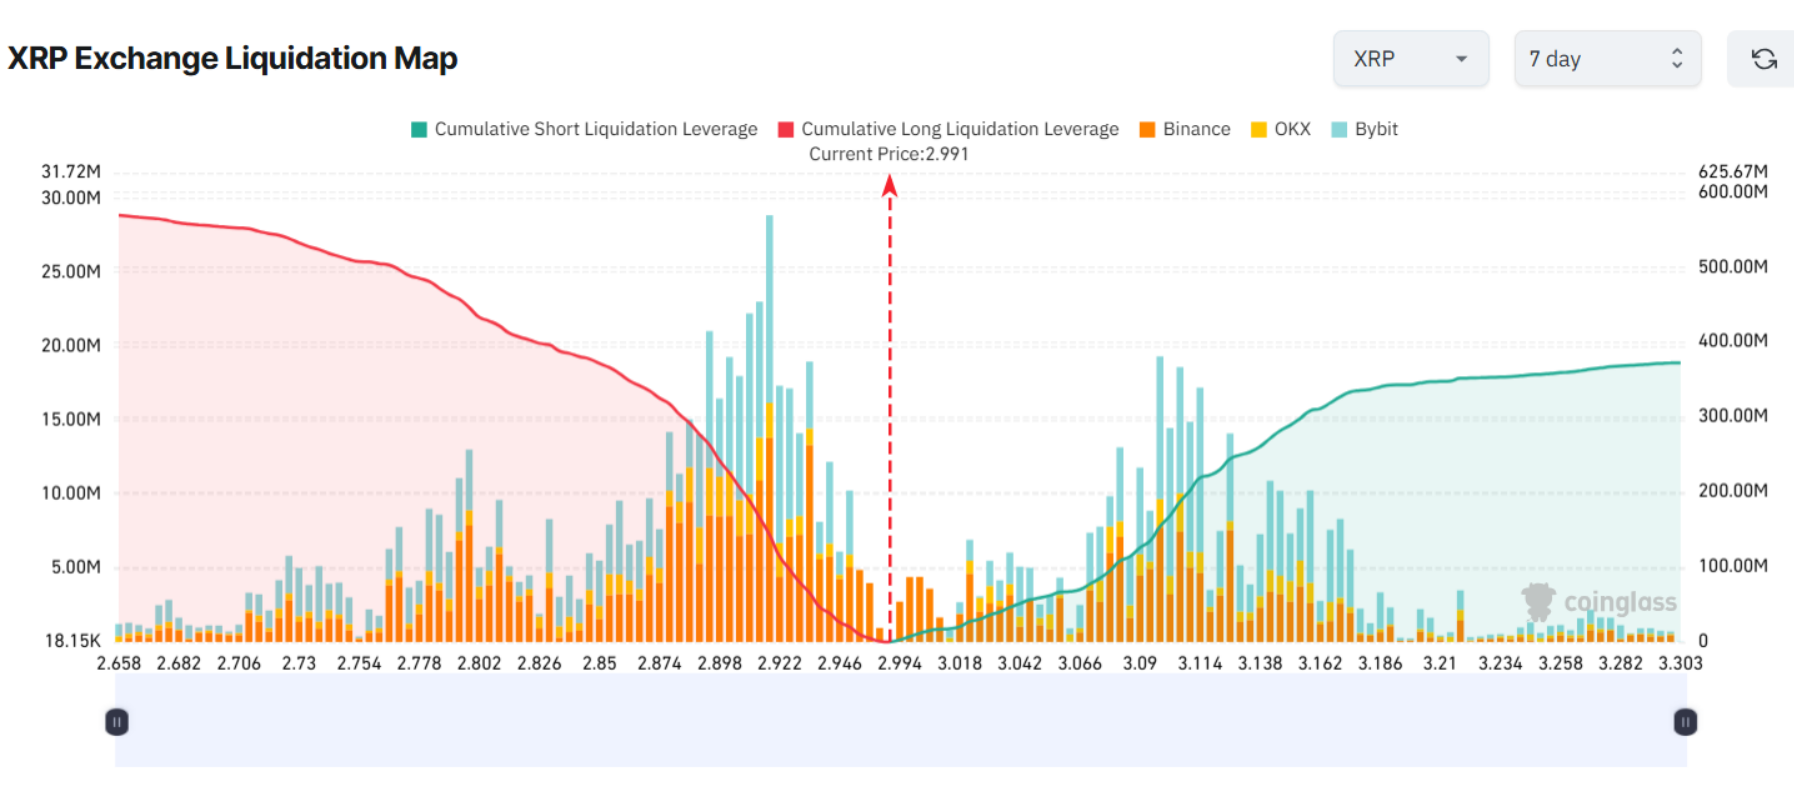
Task: Toggle Cumulative Long Liquidation Leverage legend
Action: tap(959, 129)
